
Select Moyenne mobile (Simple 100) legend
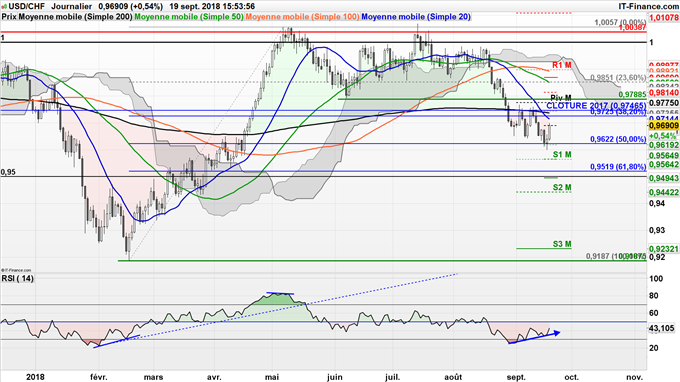point(302,16)
